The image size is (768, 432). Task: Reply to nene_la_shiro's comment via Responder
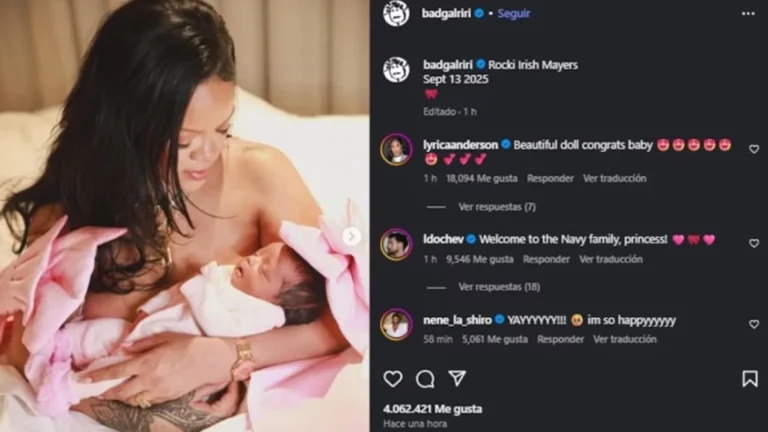point(560,339)
